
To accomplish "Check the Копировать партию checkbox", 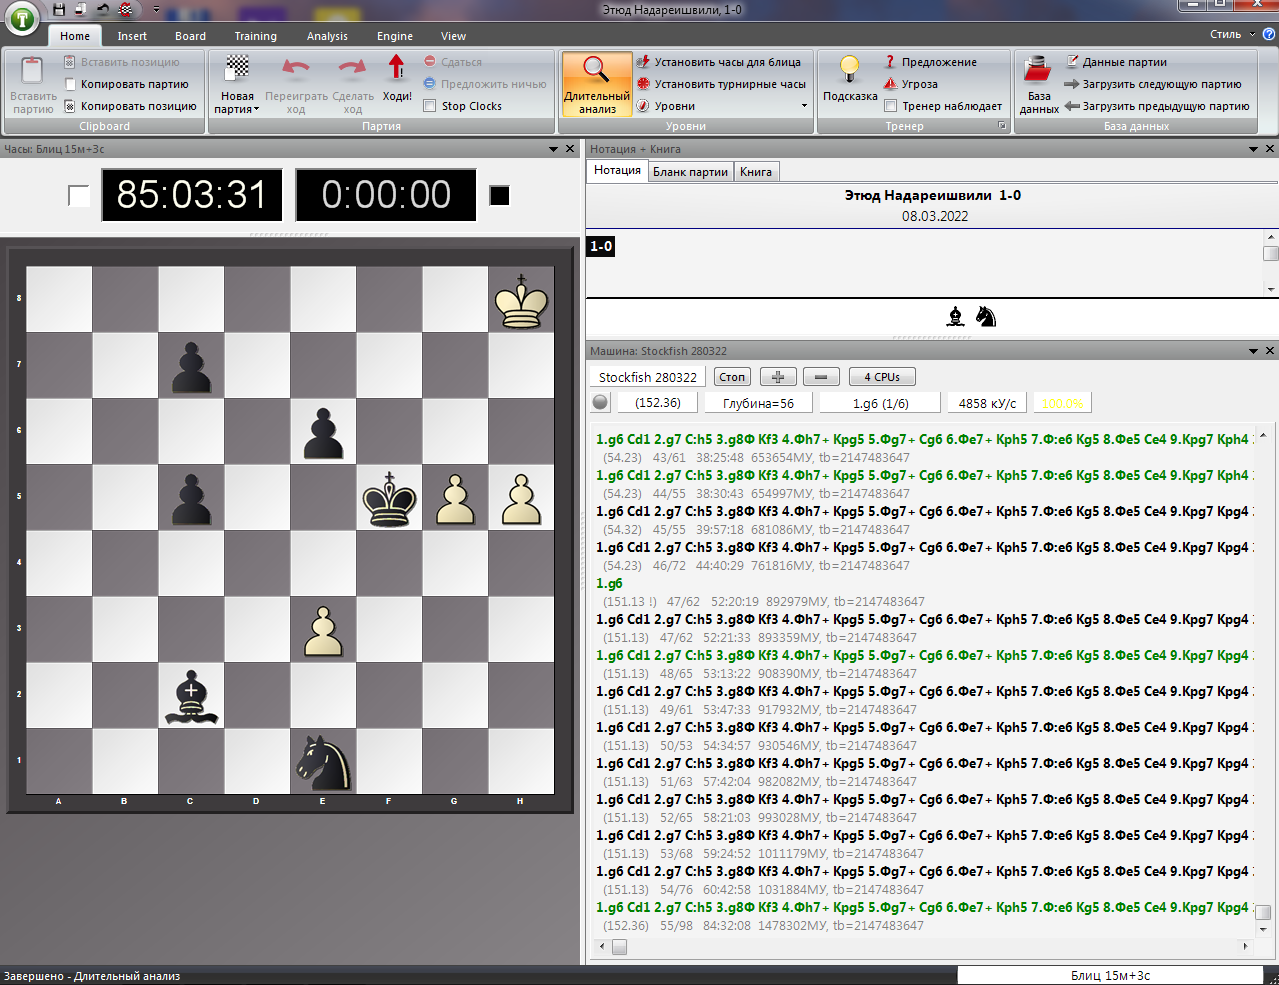I will (70, 84).
